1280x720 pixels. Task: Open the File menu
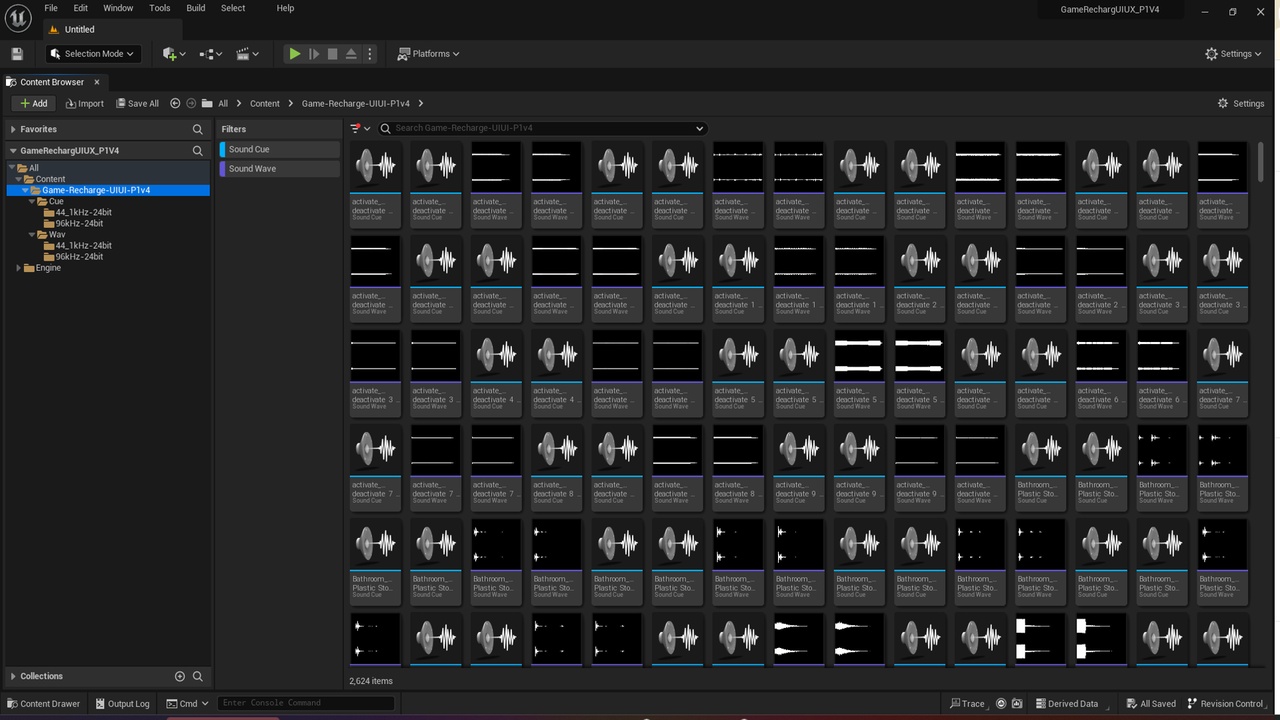(x=51, y=8)
